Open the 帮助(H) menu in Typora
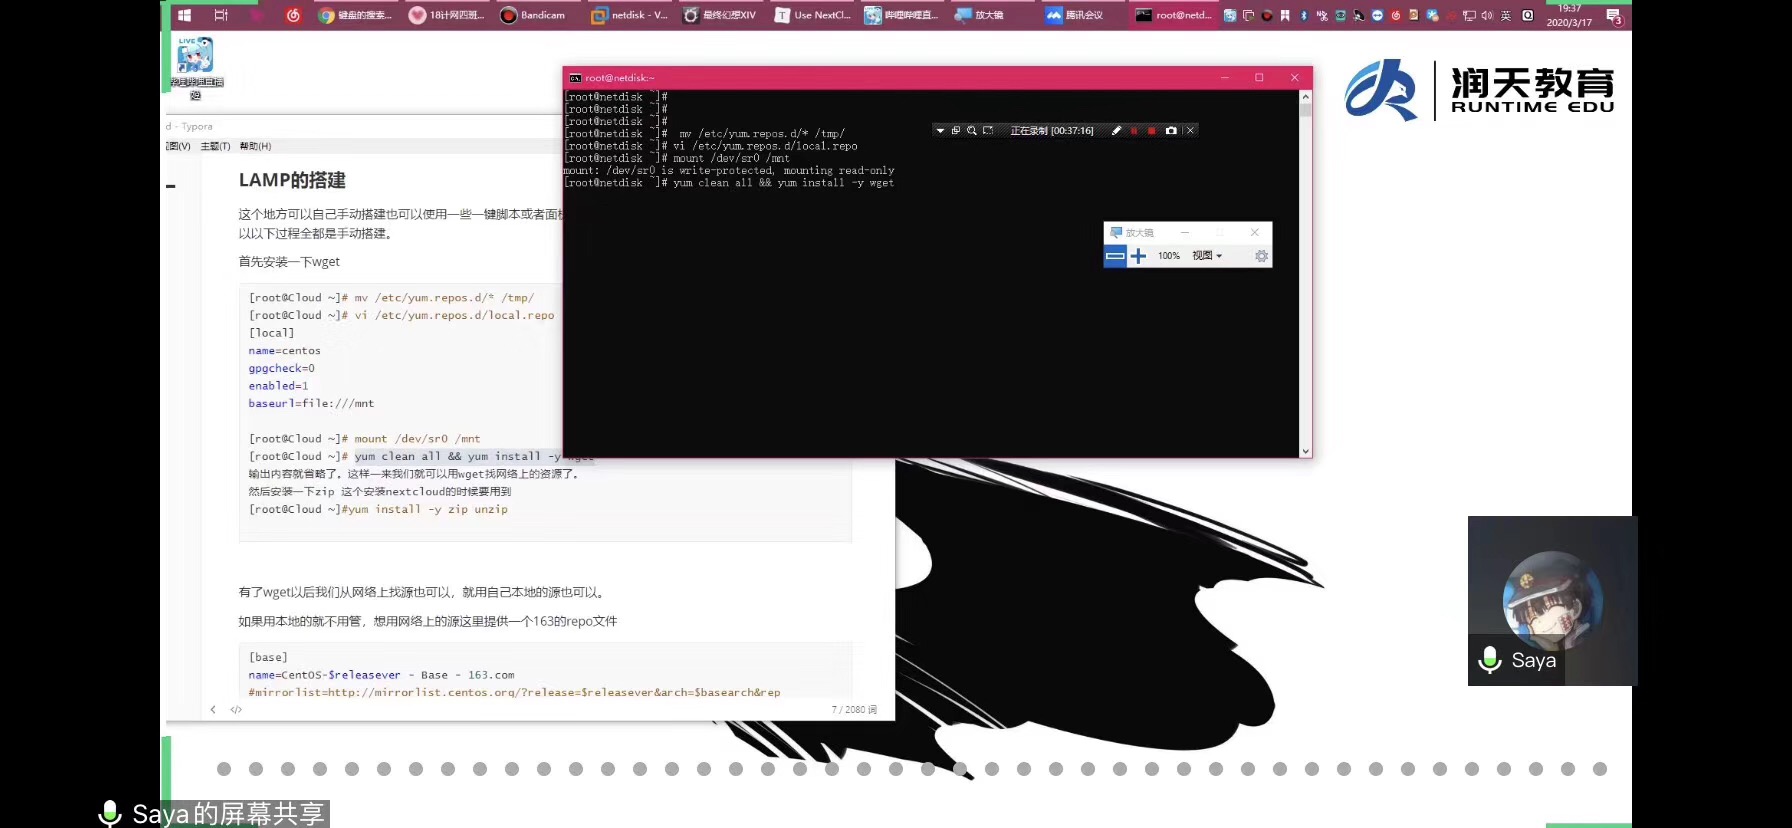The height and width of the screenshot is (828, 1792). click(255, 146)
